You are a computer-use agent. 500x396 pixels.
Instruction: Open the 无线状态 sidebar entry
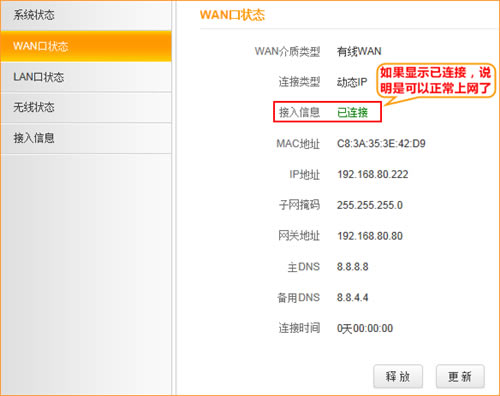tap(86, 107)
